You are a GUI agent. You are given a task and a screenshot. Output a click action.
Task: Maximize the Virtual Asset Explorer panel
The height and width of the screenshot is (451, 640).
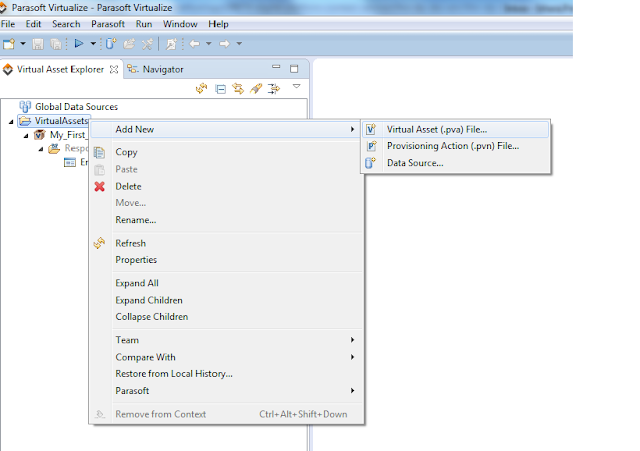294,69
